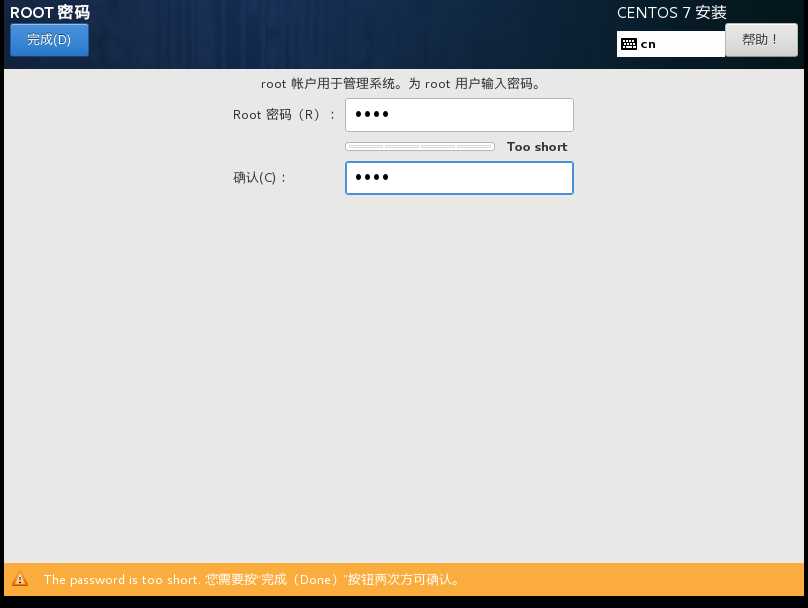
Task: Click the keyboard layout icon
Action: [629, 44]
